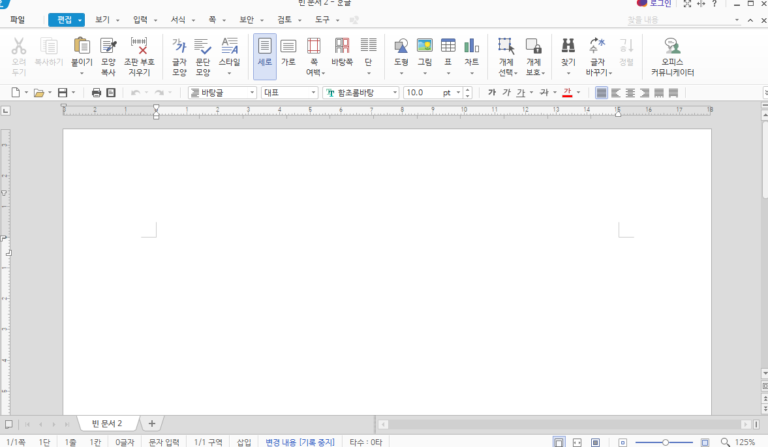The image size is (768, 447).
Task: Open the 보기 menu
Action: (x=102, y=20)
